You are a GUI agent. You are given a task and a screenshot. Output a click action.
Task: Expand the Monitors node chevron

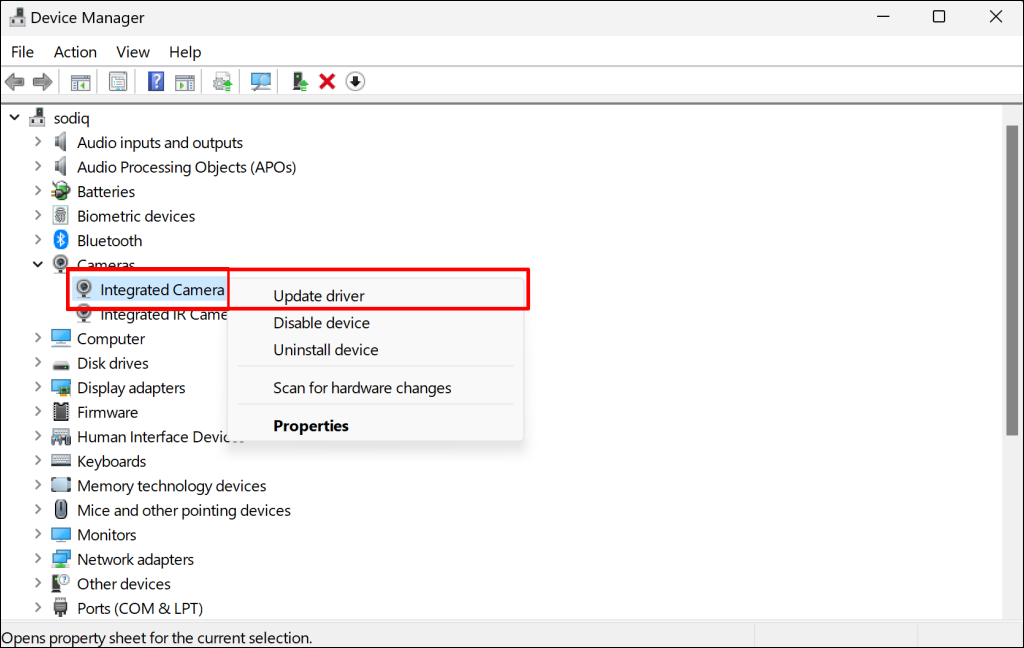pos(38,534)
